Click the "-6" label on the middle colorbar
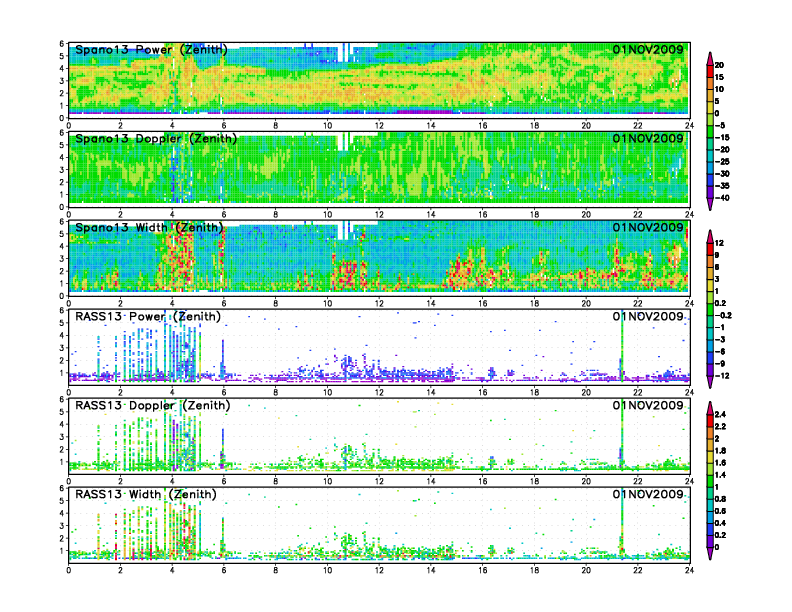 point(720,351)
